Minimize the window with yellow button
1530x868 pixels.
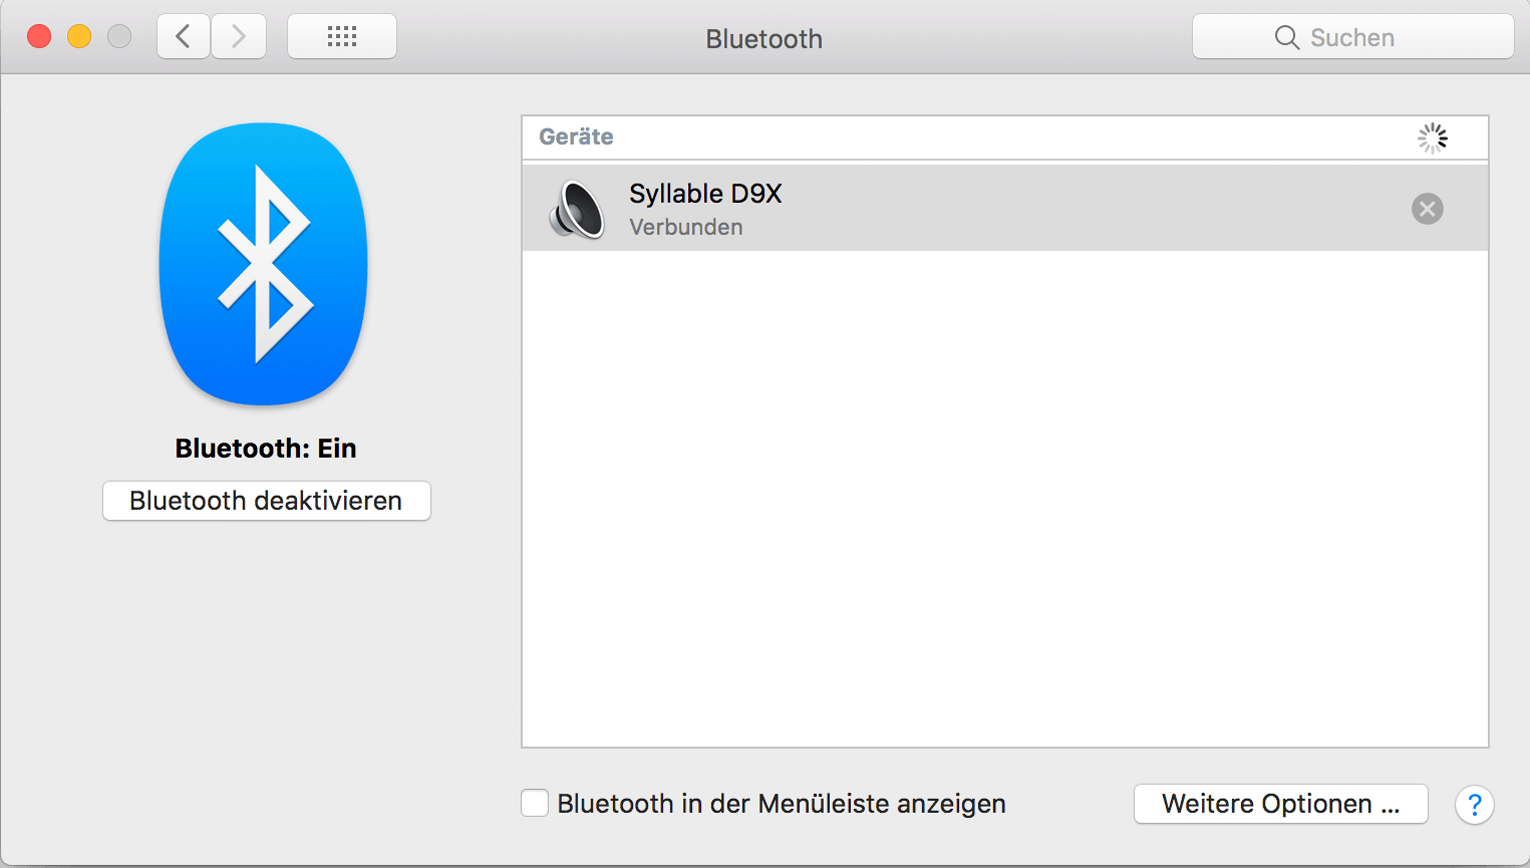pyautogui.click(x=79, y=37)
